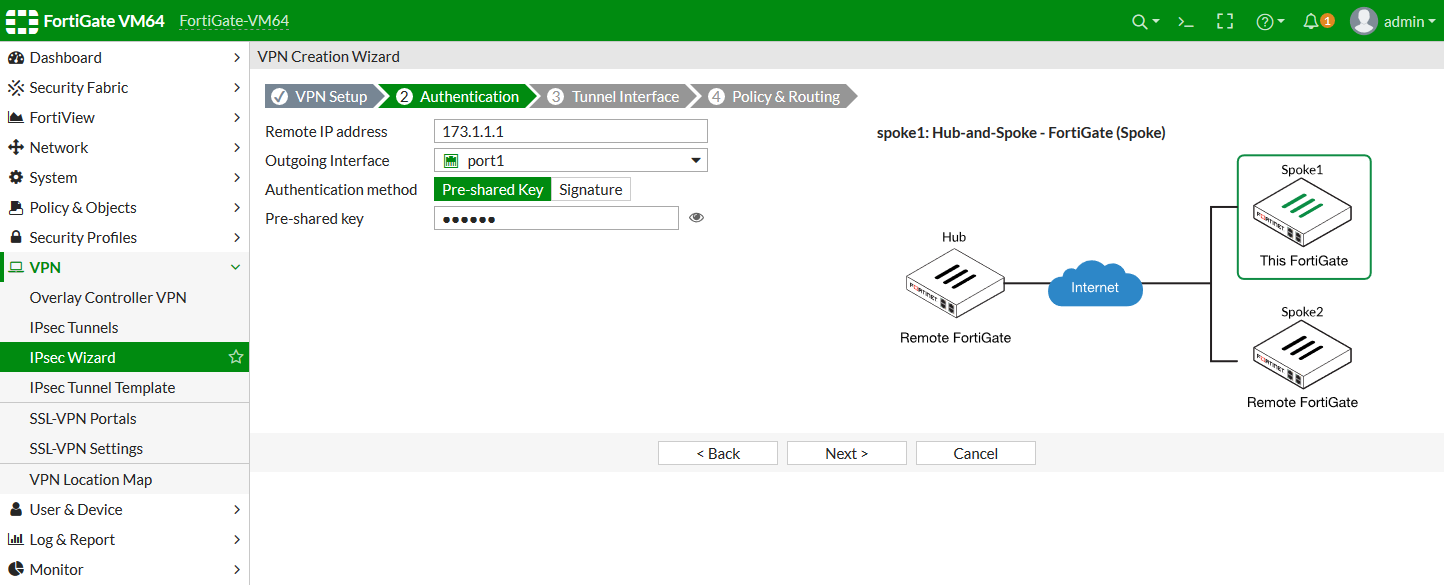Click the Hub FortiGate device image
Image resolution: width=1444 pixels, height=585 pixels.
(955, 285)
